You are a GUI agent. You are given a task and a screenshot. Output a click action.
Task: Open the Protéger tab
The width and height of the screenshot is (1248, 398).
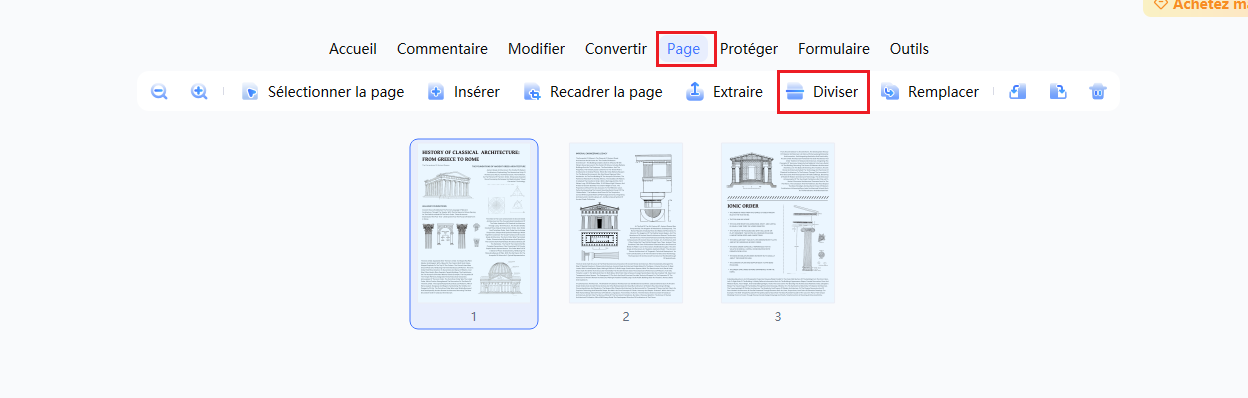(749, 48)
